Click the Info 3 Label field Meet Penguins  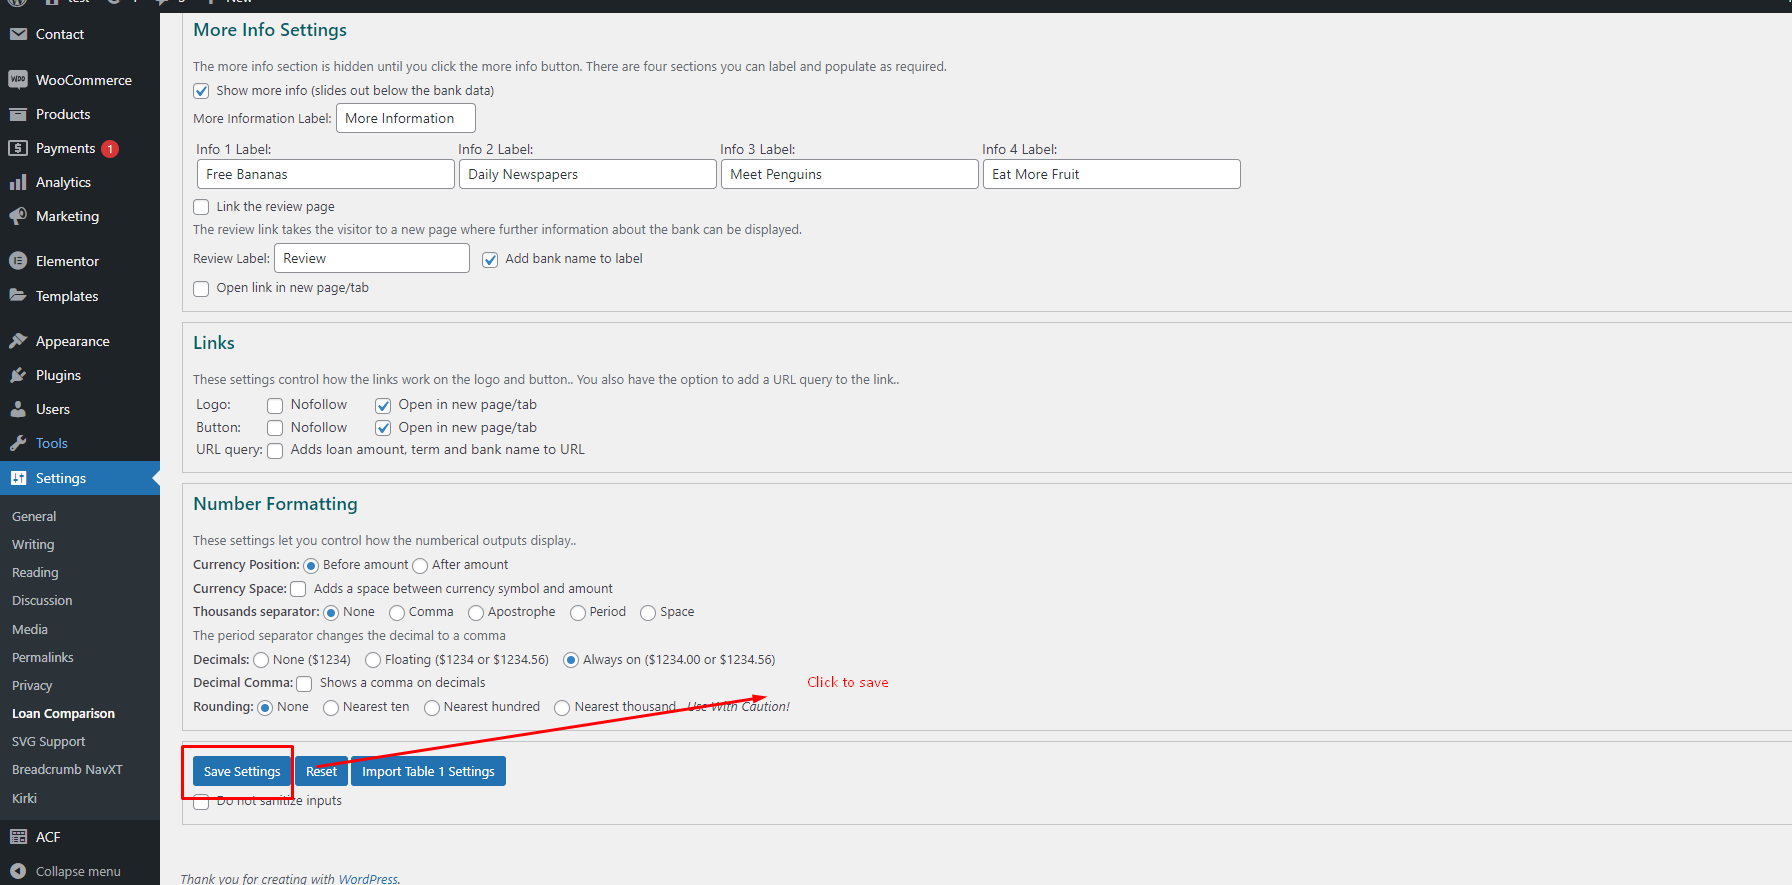850,174
